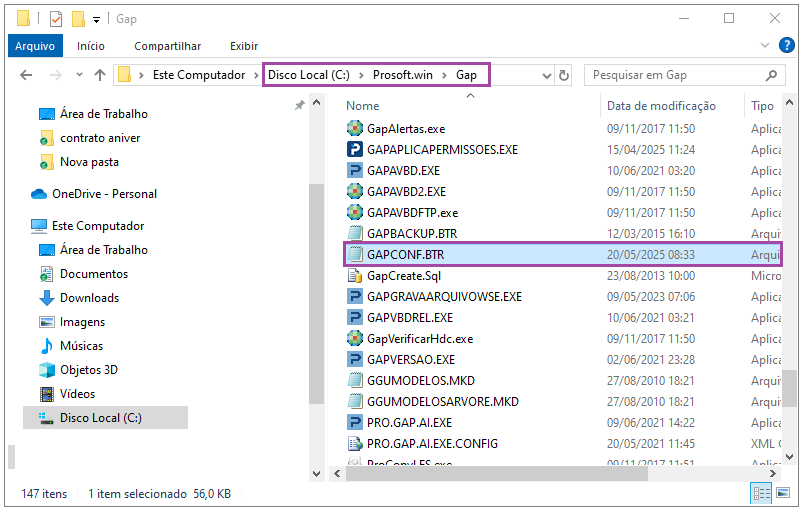The image size is (804, 513).
Task: Open the address bar history dropdown
Action: pyautogui.click(x=546, y=75)
